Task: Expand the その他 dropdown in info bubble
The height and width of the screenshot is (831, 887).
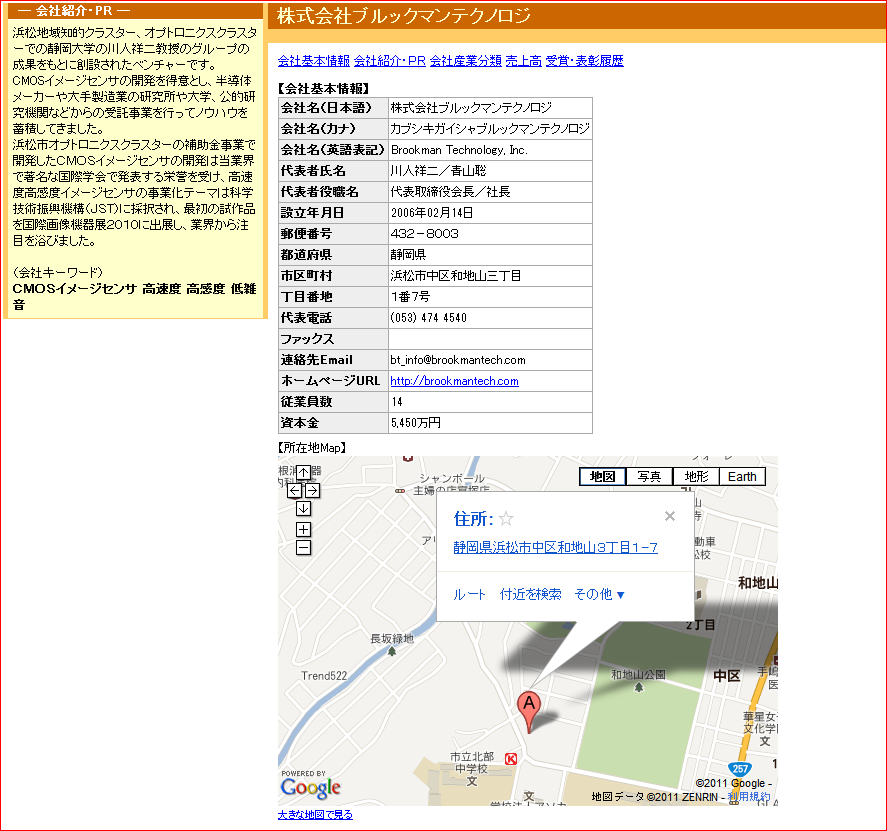Action: (x=599, y=594)
